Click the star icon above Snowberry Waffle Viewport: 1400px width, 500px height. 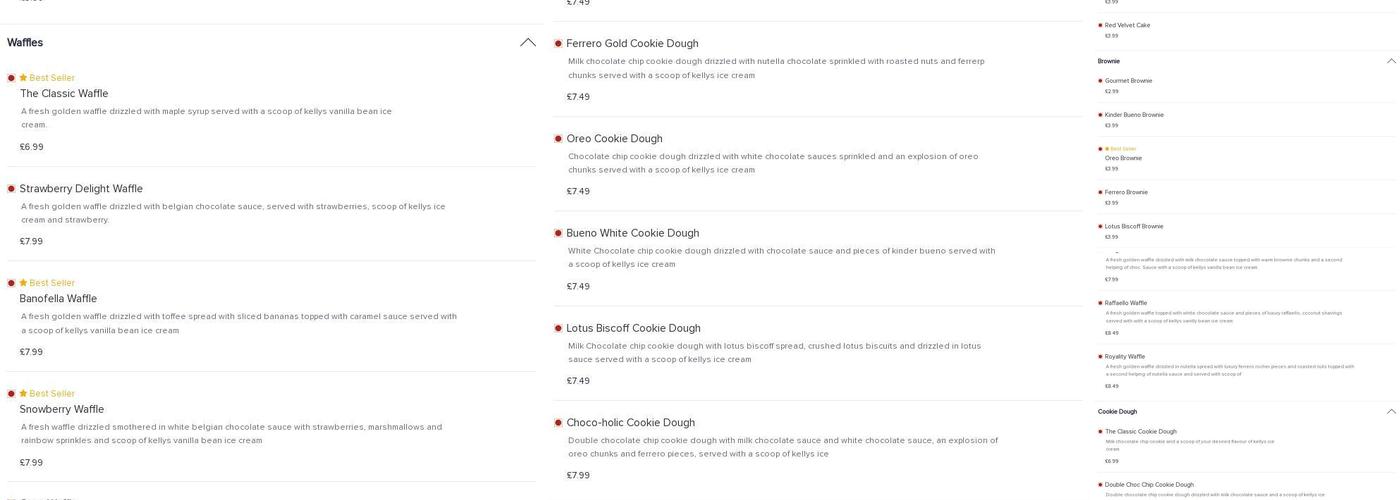coord(23,394)
